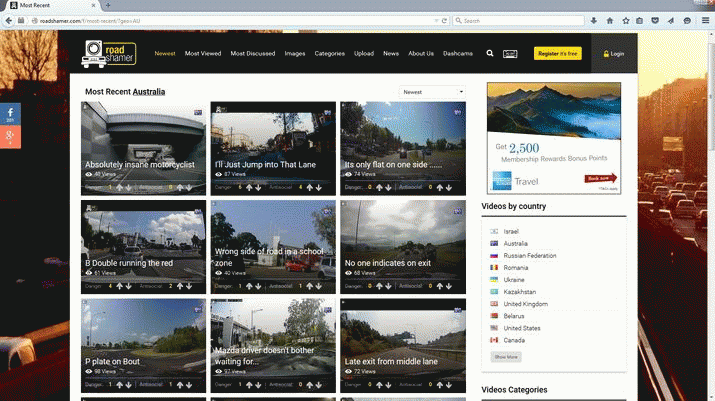Go to the Upload page
This screenshot has width=715, height=401.
pos(364,53)
